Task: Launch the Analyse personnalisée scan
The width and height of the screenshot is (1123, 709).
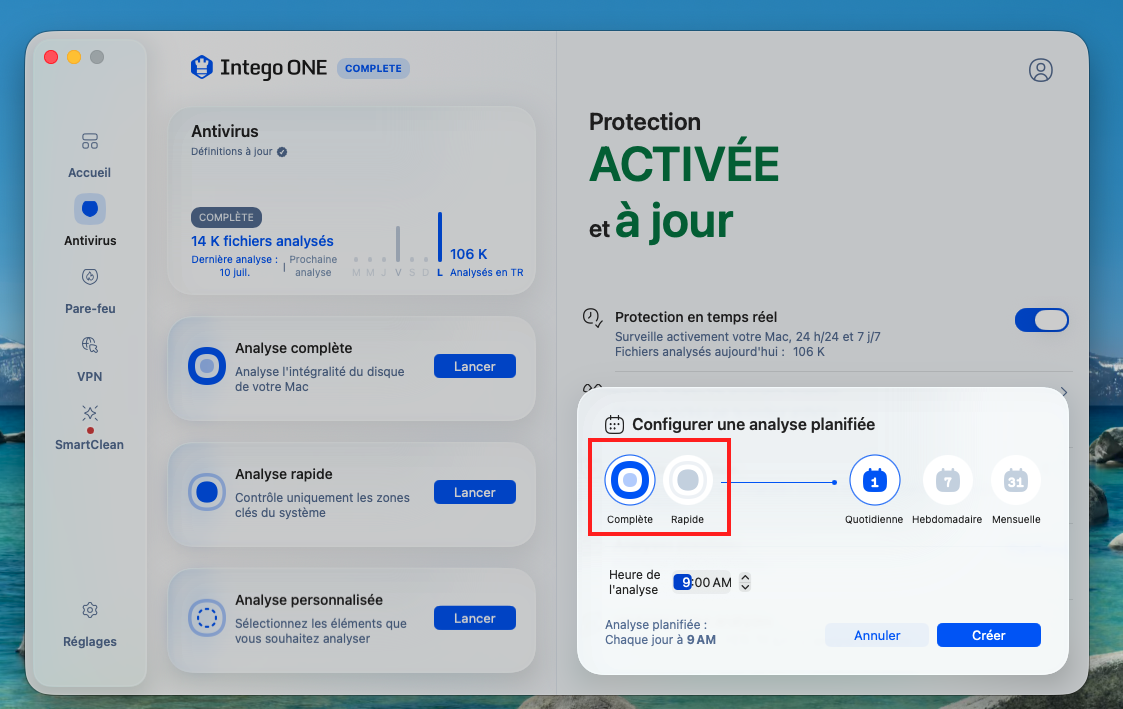Action: point(475,618)
